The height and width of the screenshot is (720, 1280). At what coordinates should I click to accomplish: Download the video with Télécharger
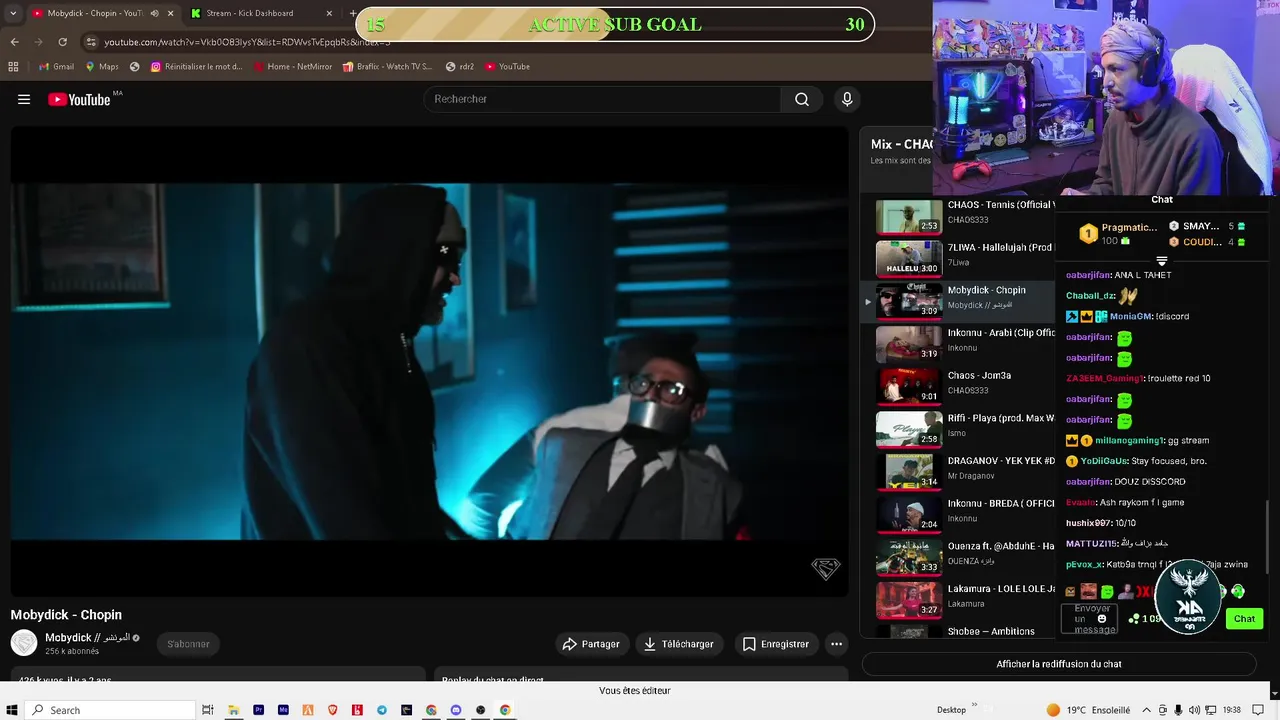tap(678, 644)
